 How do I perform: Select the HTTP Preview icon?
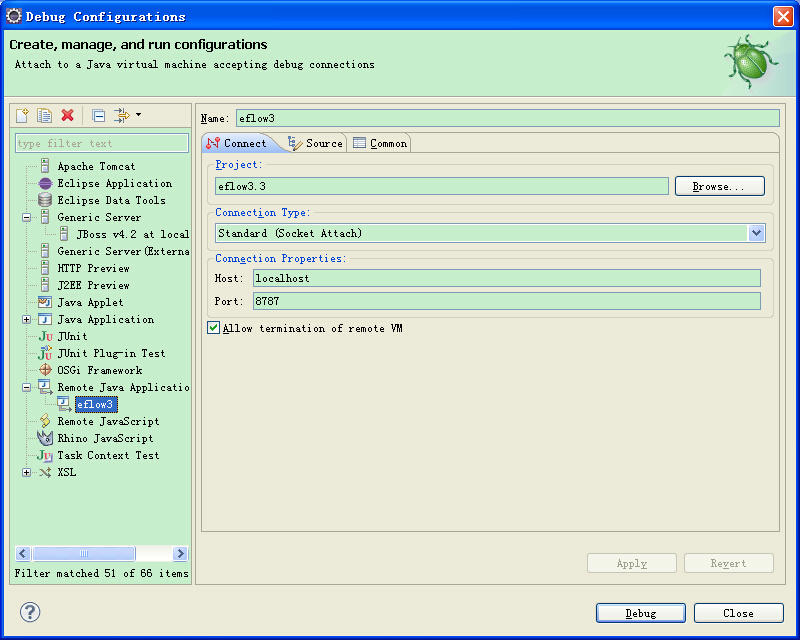(x=45, y=268)
